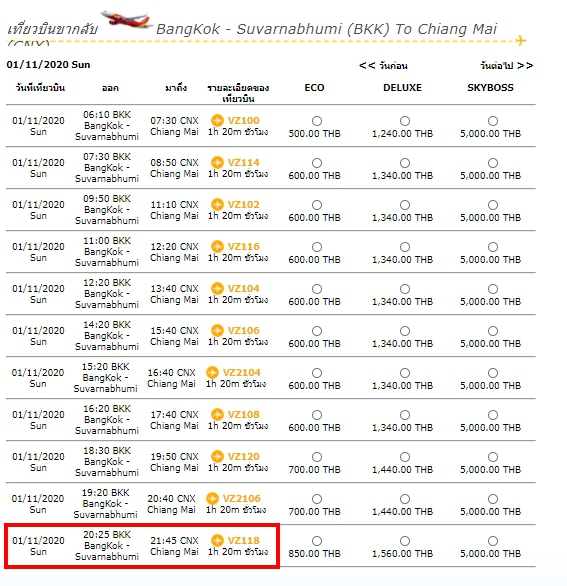The image size is (567, 586).
Task: Open flight details link VZ2106
Action: [x=241, y=498]
